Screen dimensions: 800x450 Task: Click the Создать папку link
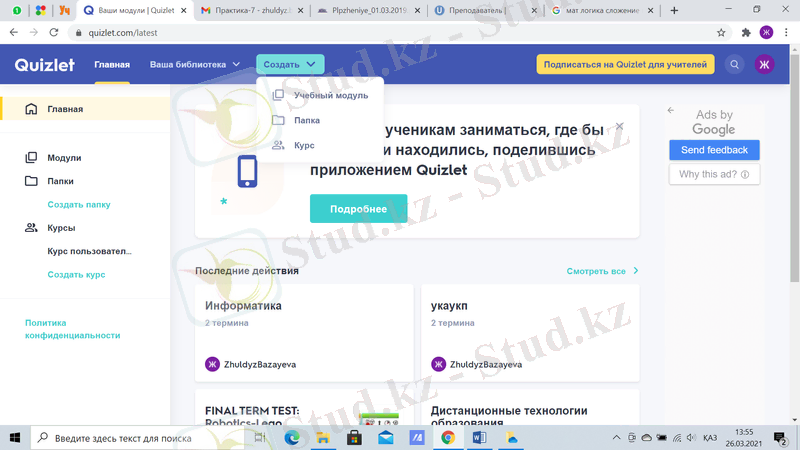tap(79, 205)
